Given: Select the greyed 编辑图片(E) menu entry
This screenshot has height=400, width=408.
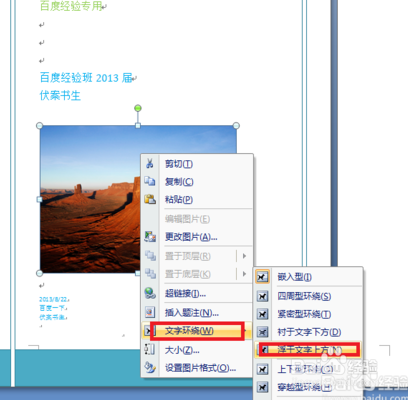Looking at the screenshot, I should pyautogui.click(x=197, y=219).
